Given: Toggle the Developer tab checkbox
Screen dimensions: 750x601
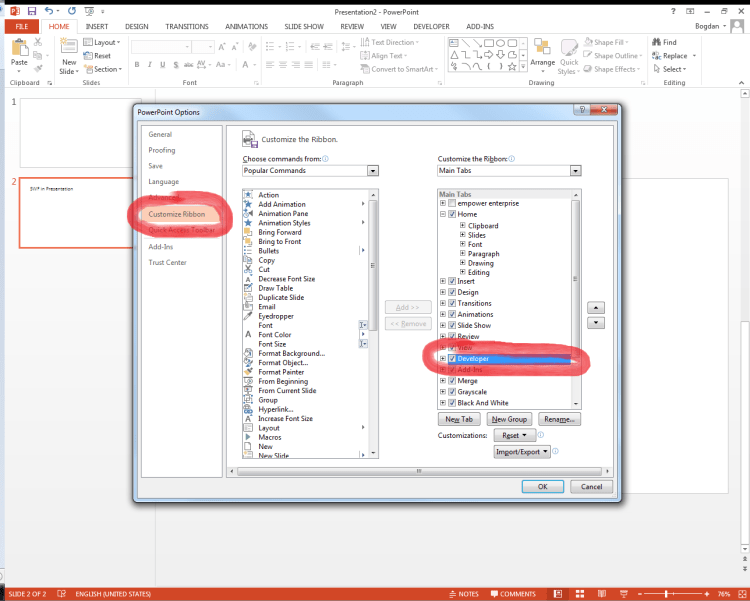Looking at the screenshot, I should point(452,358).
